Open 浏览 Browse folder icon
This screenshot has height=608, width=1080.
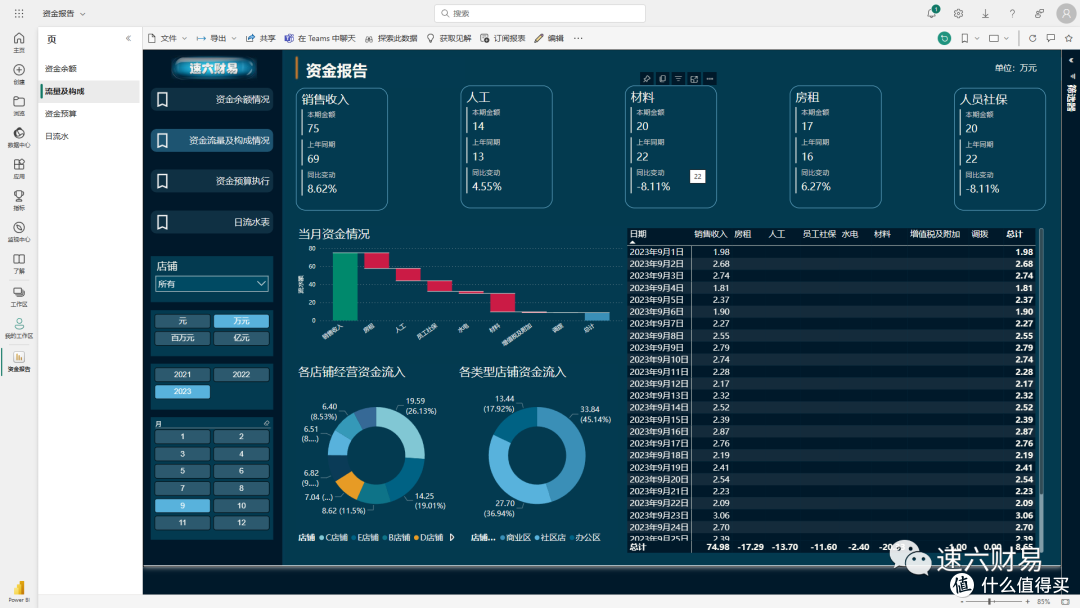(x=19, y=105)
